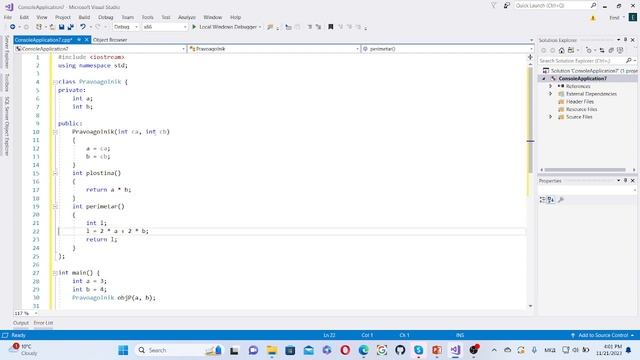This screenshot has height=360, width=640.
Task: Open Windows Start menu
Action: [x=123, y=350]
